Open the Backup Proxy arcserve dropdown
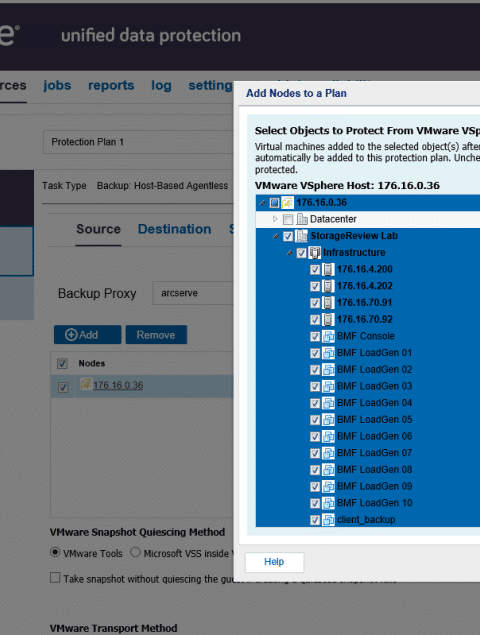This screenshot has height=635, width=480. (193, 293)
